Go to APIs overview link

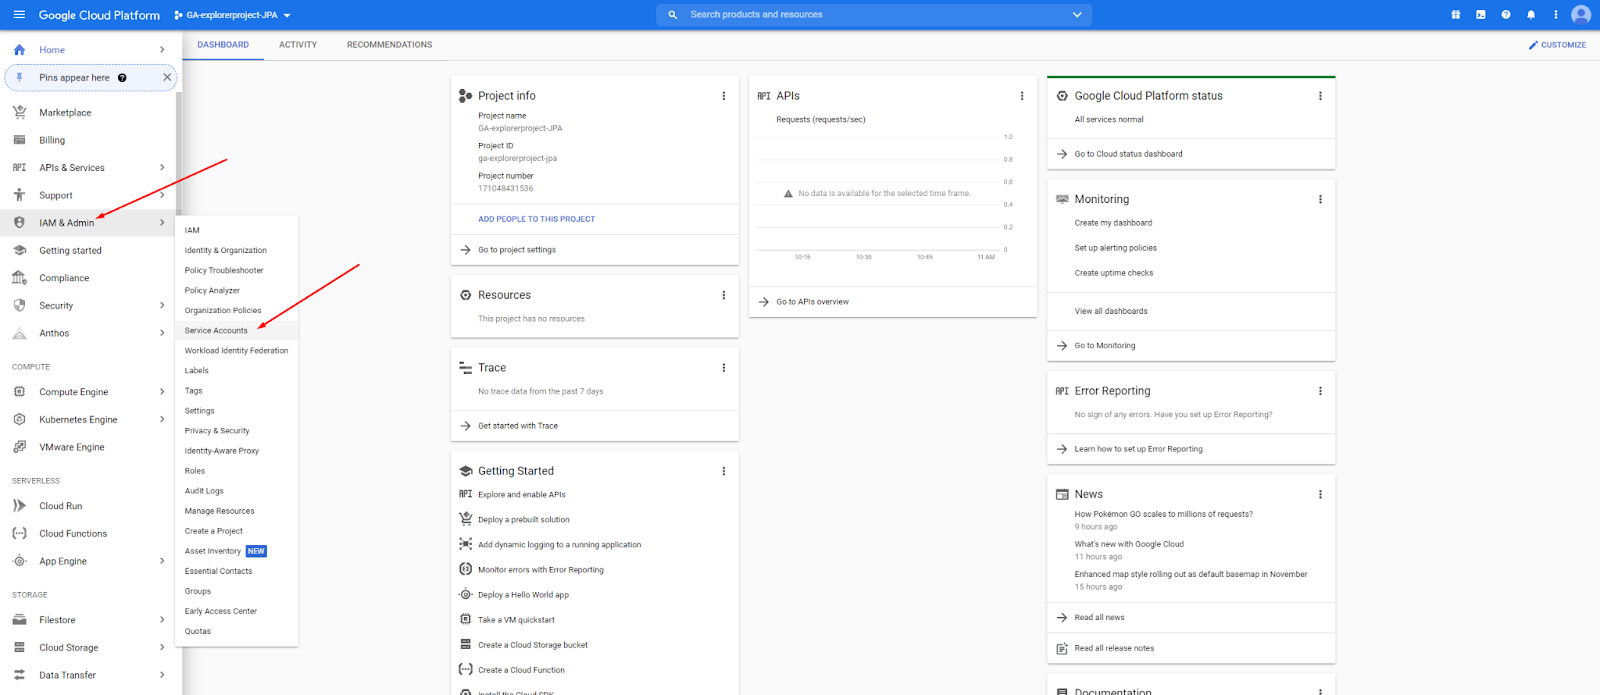click(x=812, y=302)
